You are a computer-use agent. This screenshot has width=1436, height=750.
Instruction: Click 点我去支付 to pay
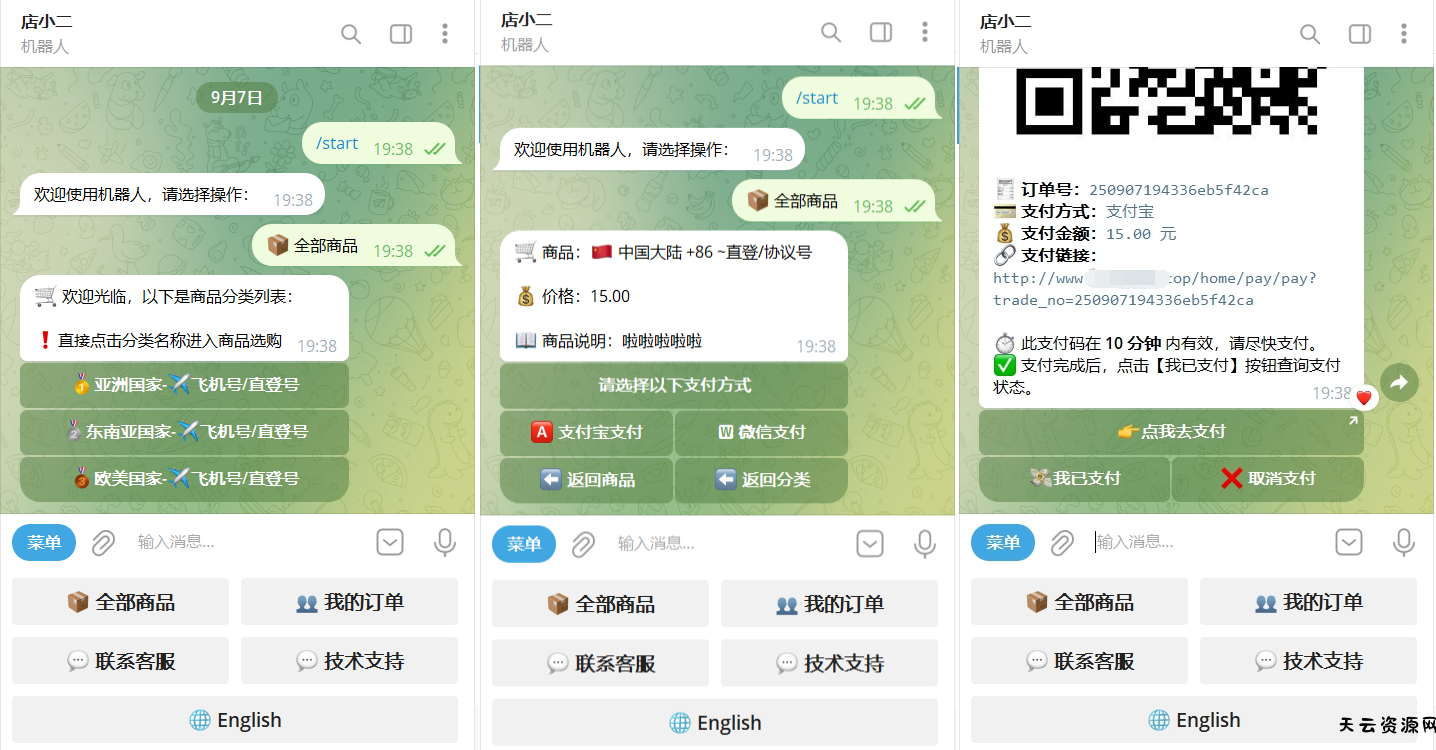click(x=1170, y=431)
